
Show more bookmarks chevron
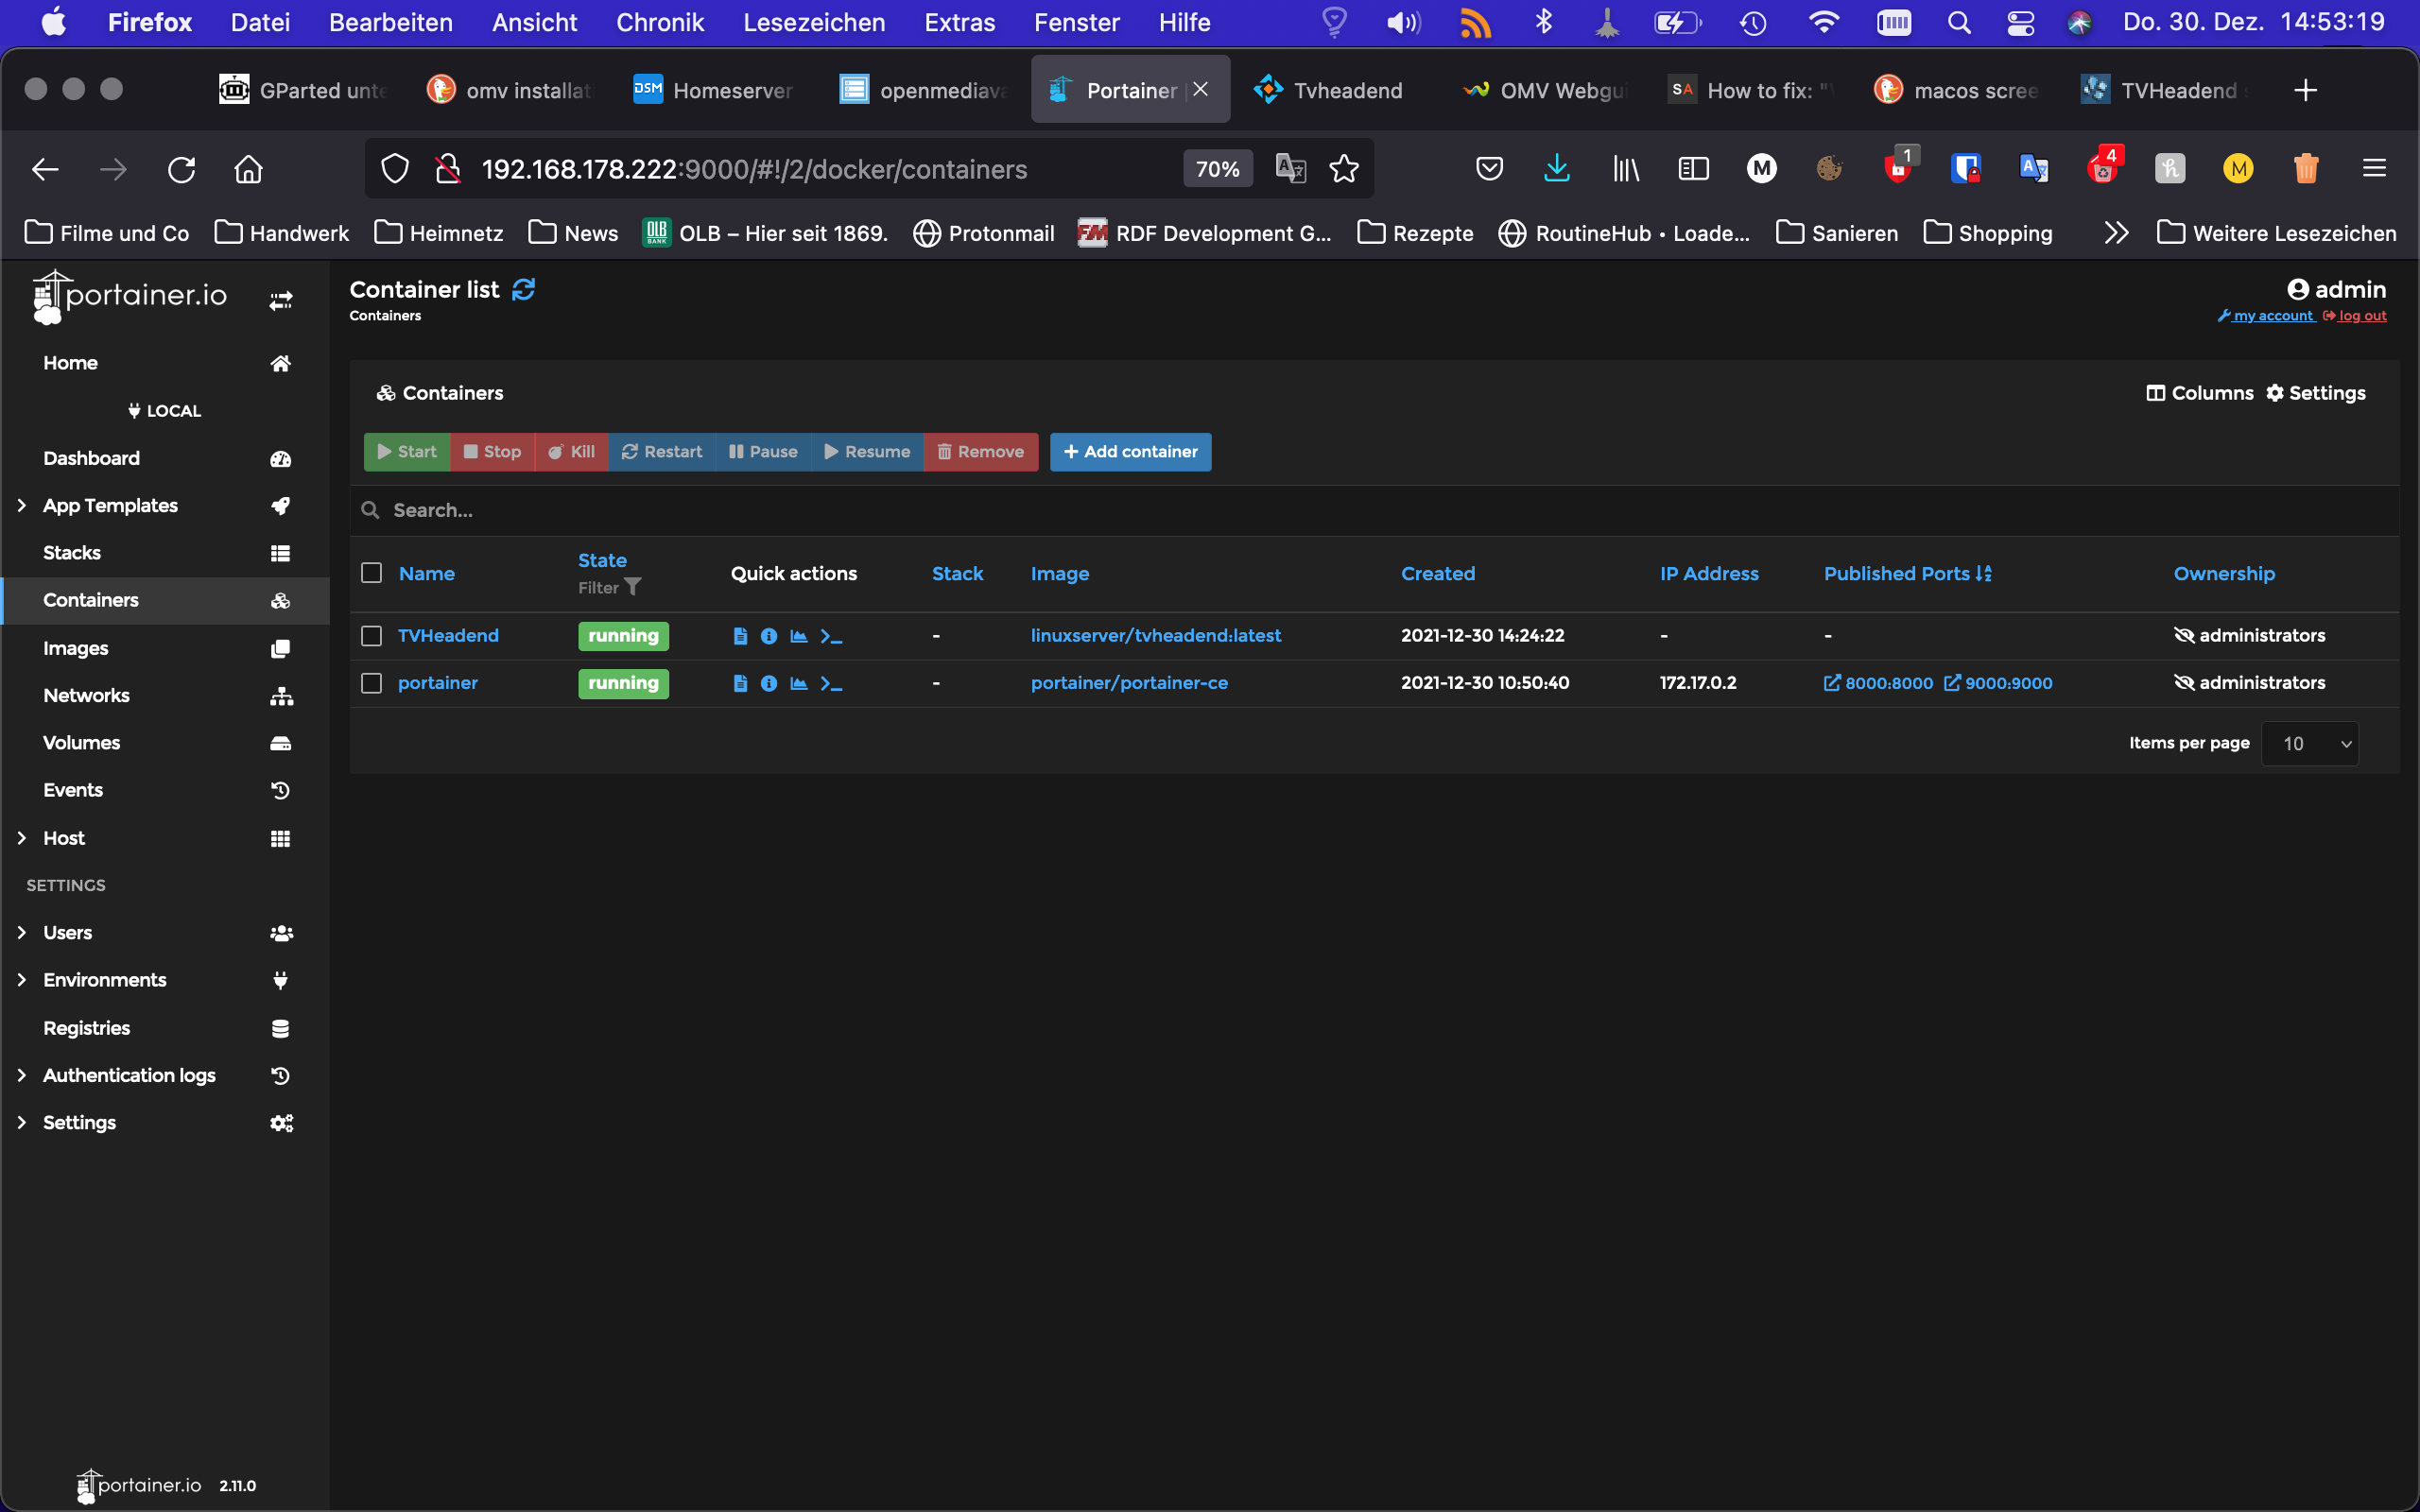point(2115,233)
